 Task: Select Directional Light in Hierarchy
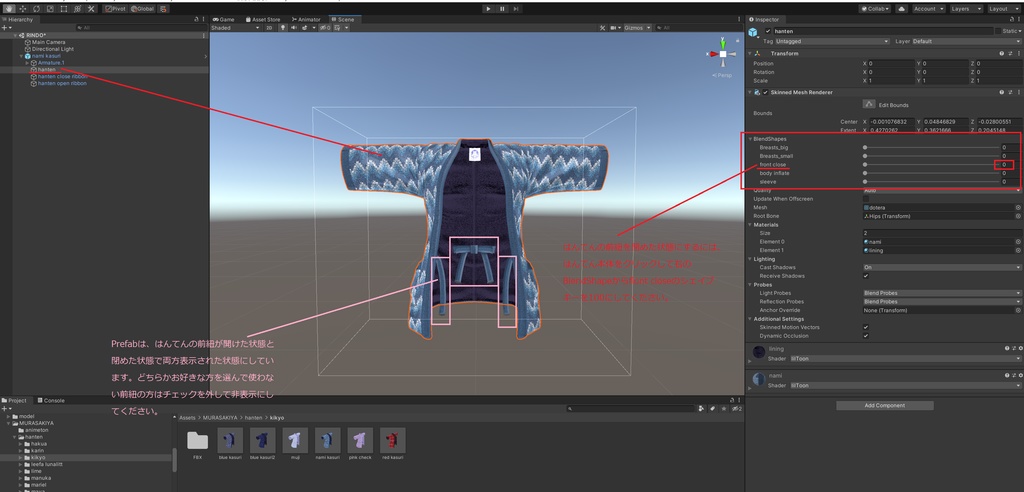point(52,49)
